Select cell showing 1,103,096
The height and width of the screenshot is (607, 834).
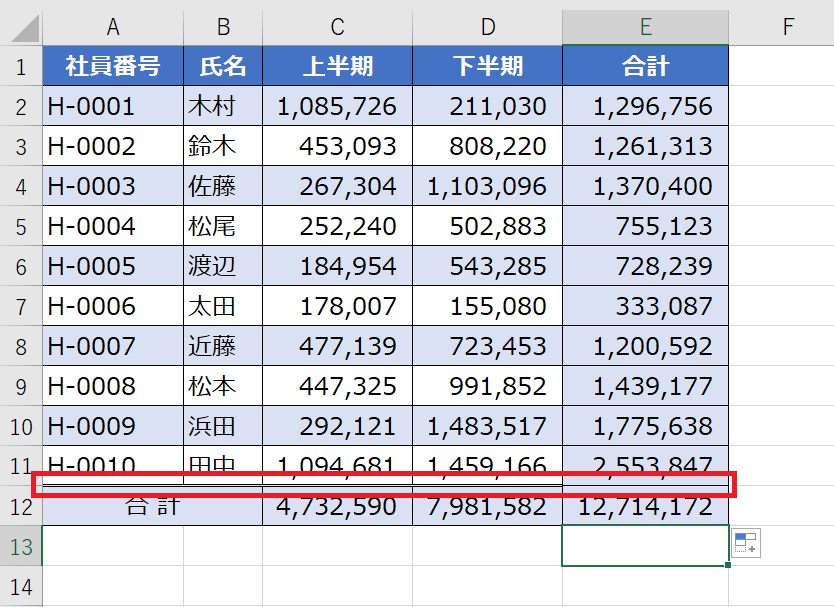pos(487,186)
